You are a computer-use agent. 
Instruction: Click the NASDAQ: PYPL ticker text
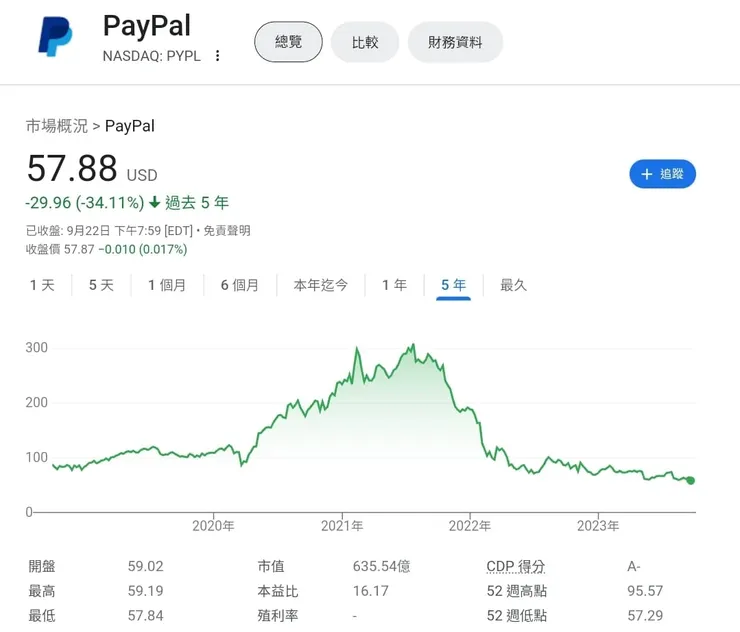(x=151, y=56)
